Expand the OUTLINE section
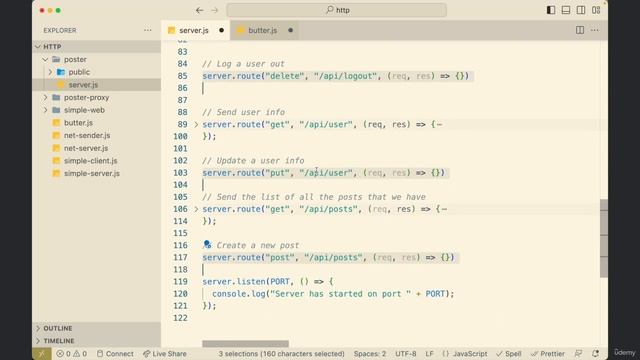 97,328
